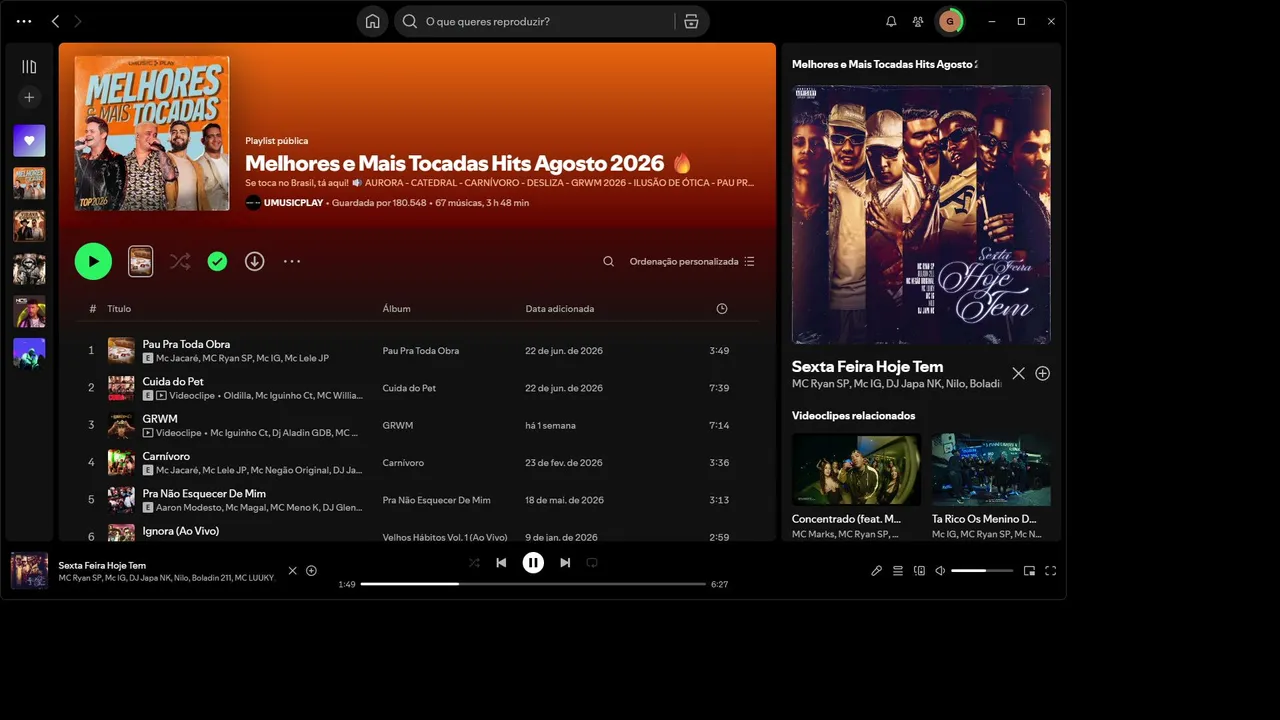Open related video 'Ta Rico Os Menino D...'

[x=991, y=486]
